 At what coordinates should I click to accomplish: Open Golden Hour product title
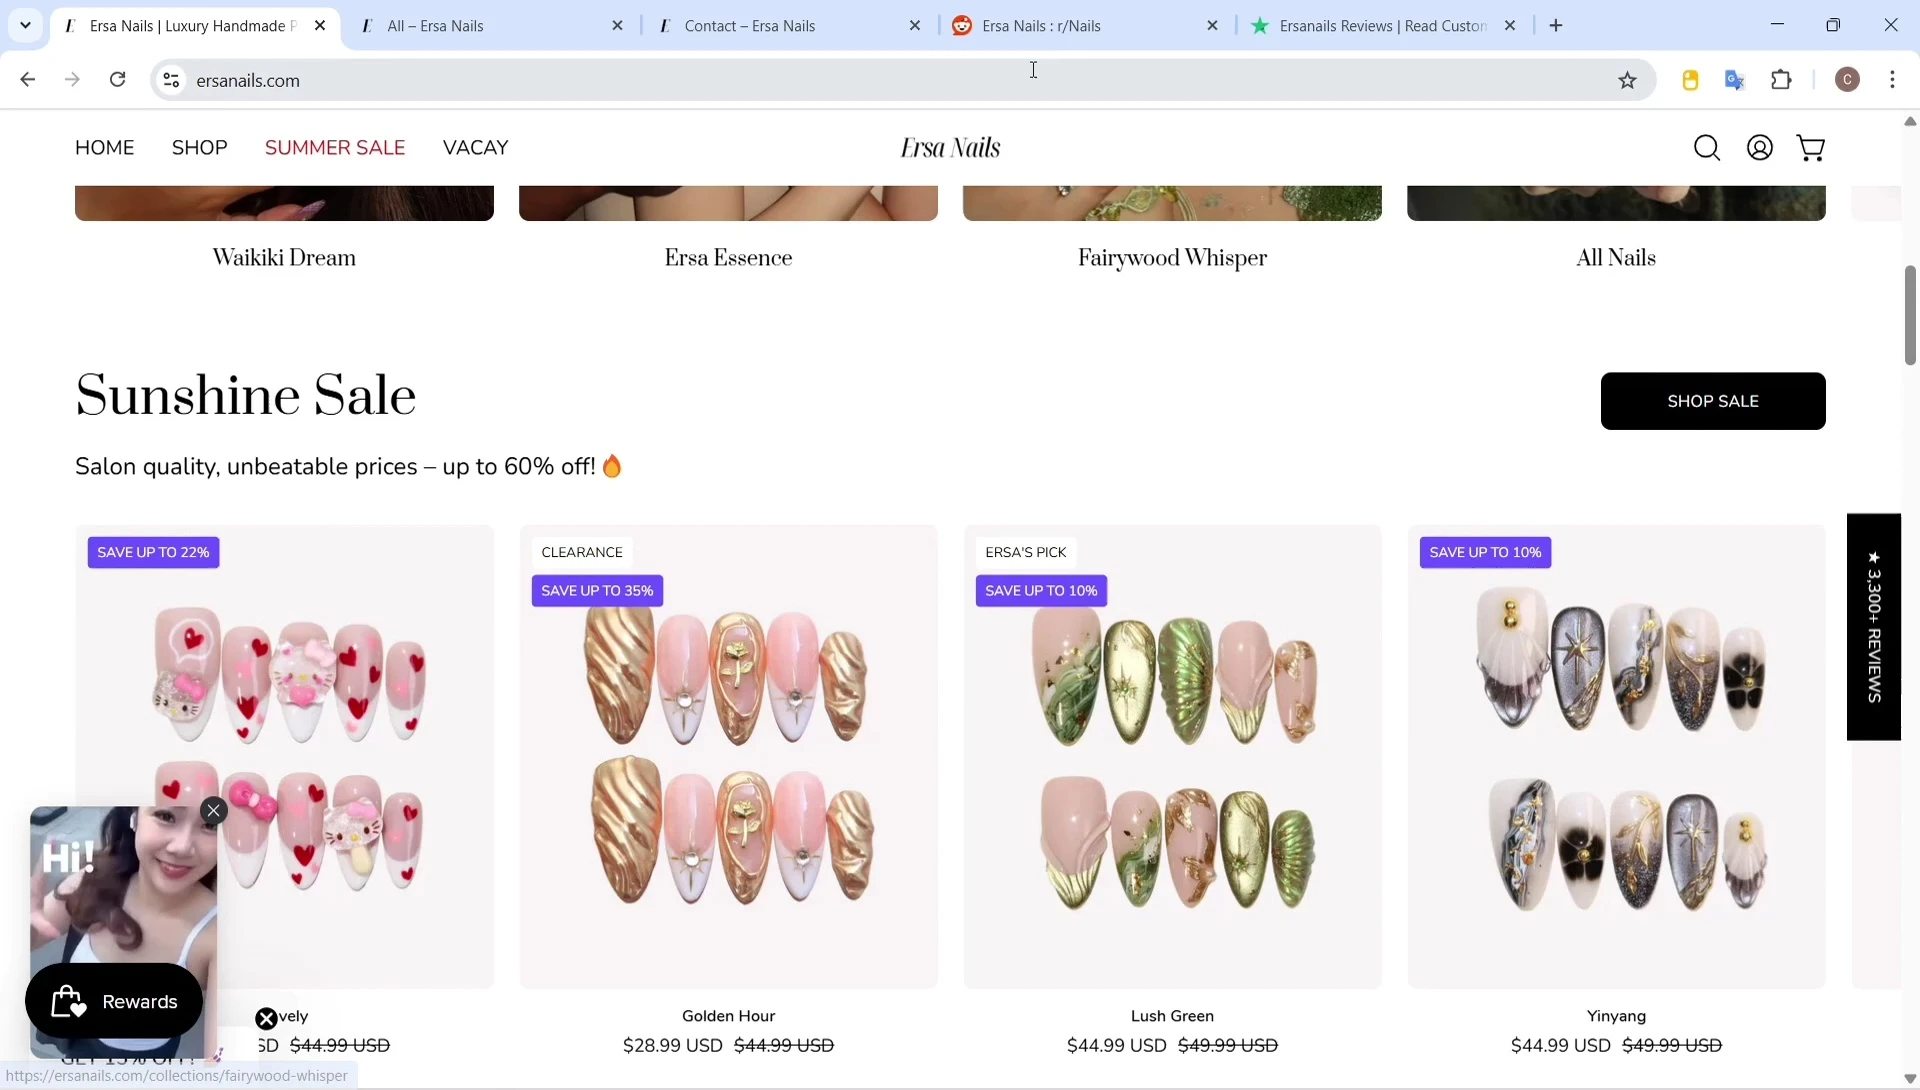click(x=728, y=1016)
